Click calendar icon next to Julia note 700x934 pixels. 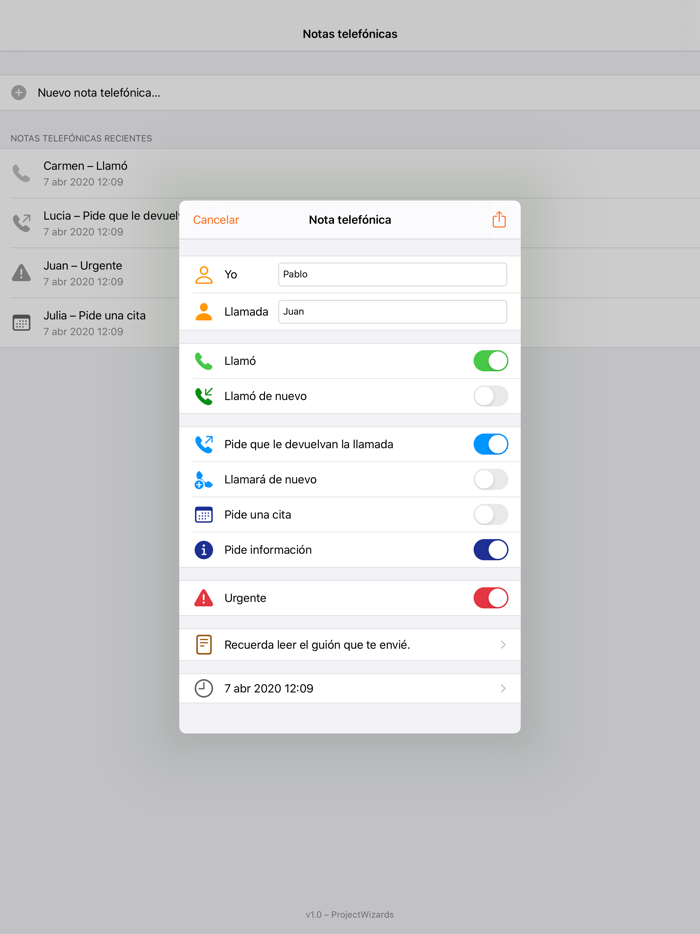[x=21, y=323]
